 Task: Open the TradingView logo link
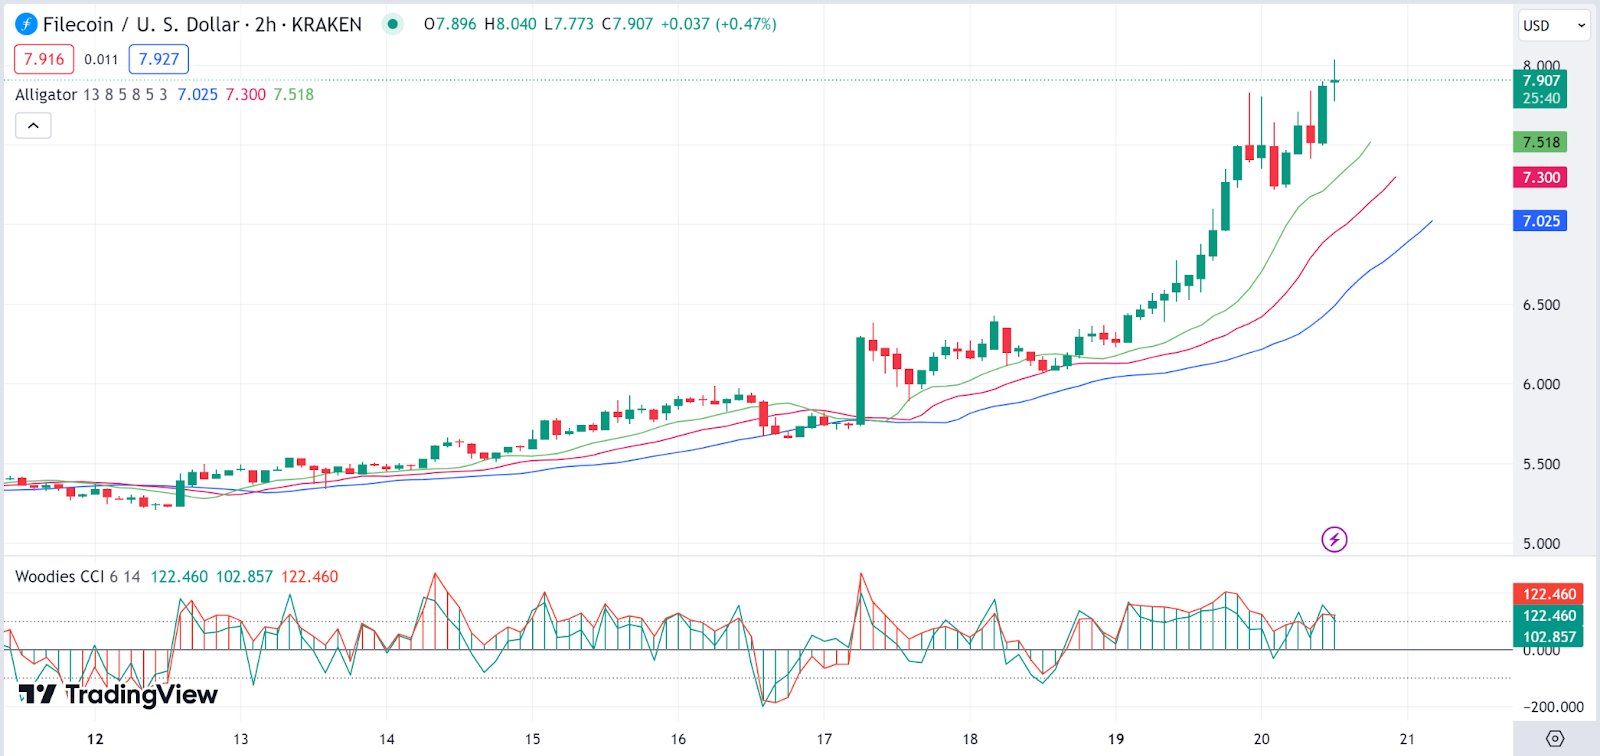tap(118, 694)
